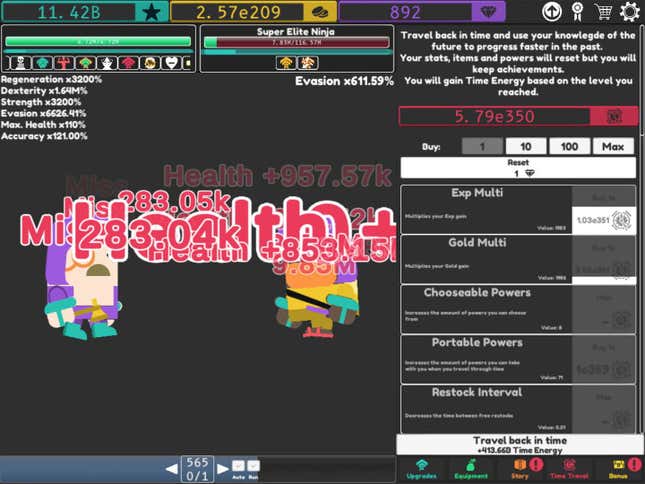Click the gold coins icon
This screenshot has width=645, height=484.
pyautogui.click(x=319, y=12)
